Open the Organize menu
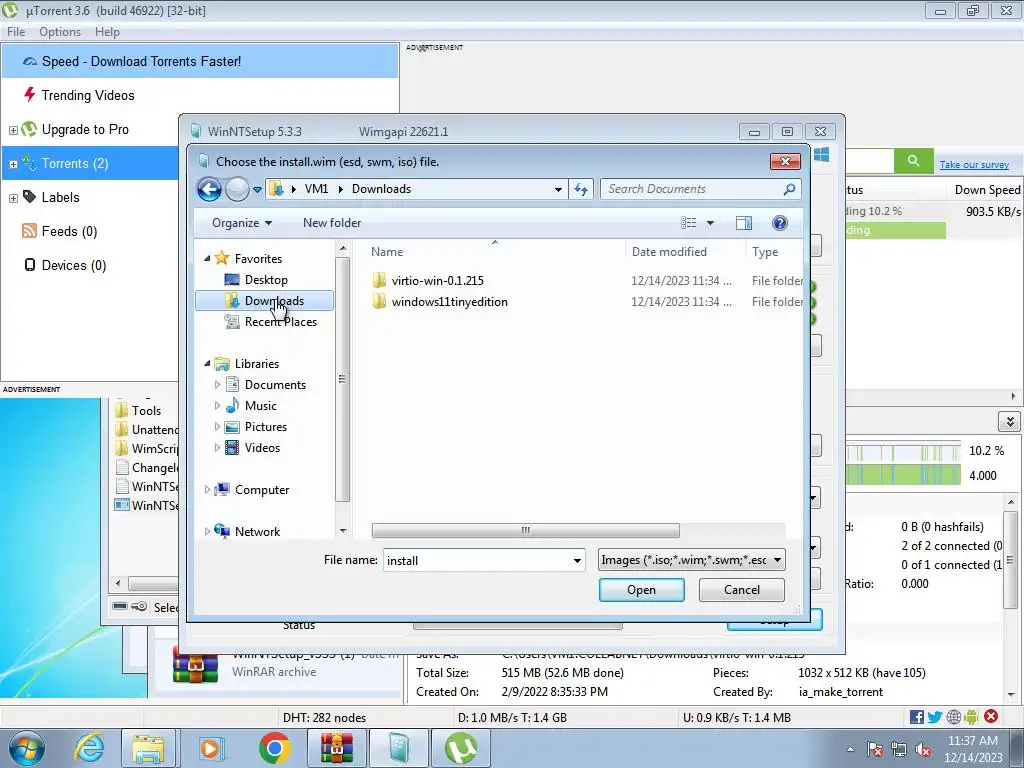This screenshot has height=768, width=1024. click(242, 223)
